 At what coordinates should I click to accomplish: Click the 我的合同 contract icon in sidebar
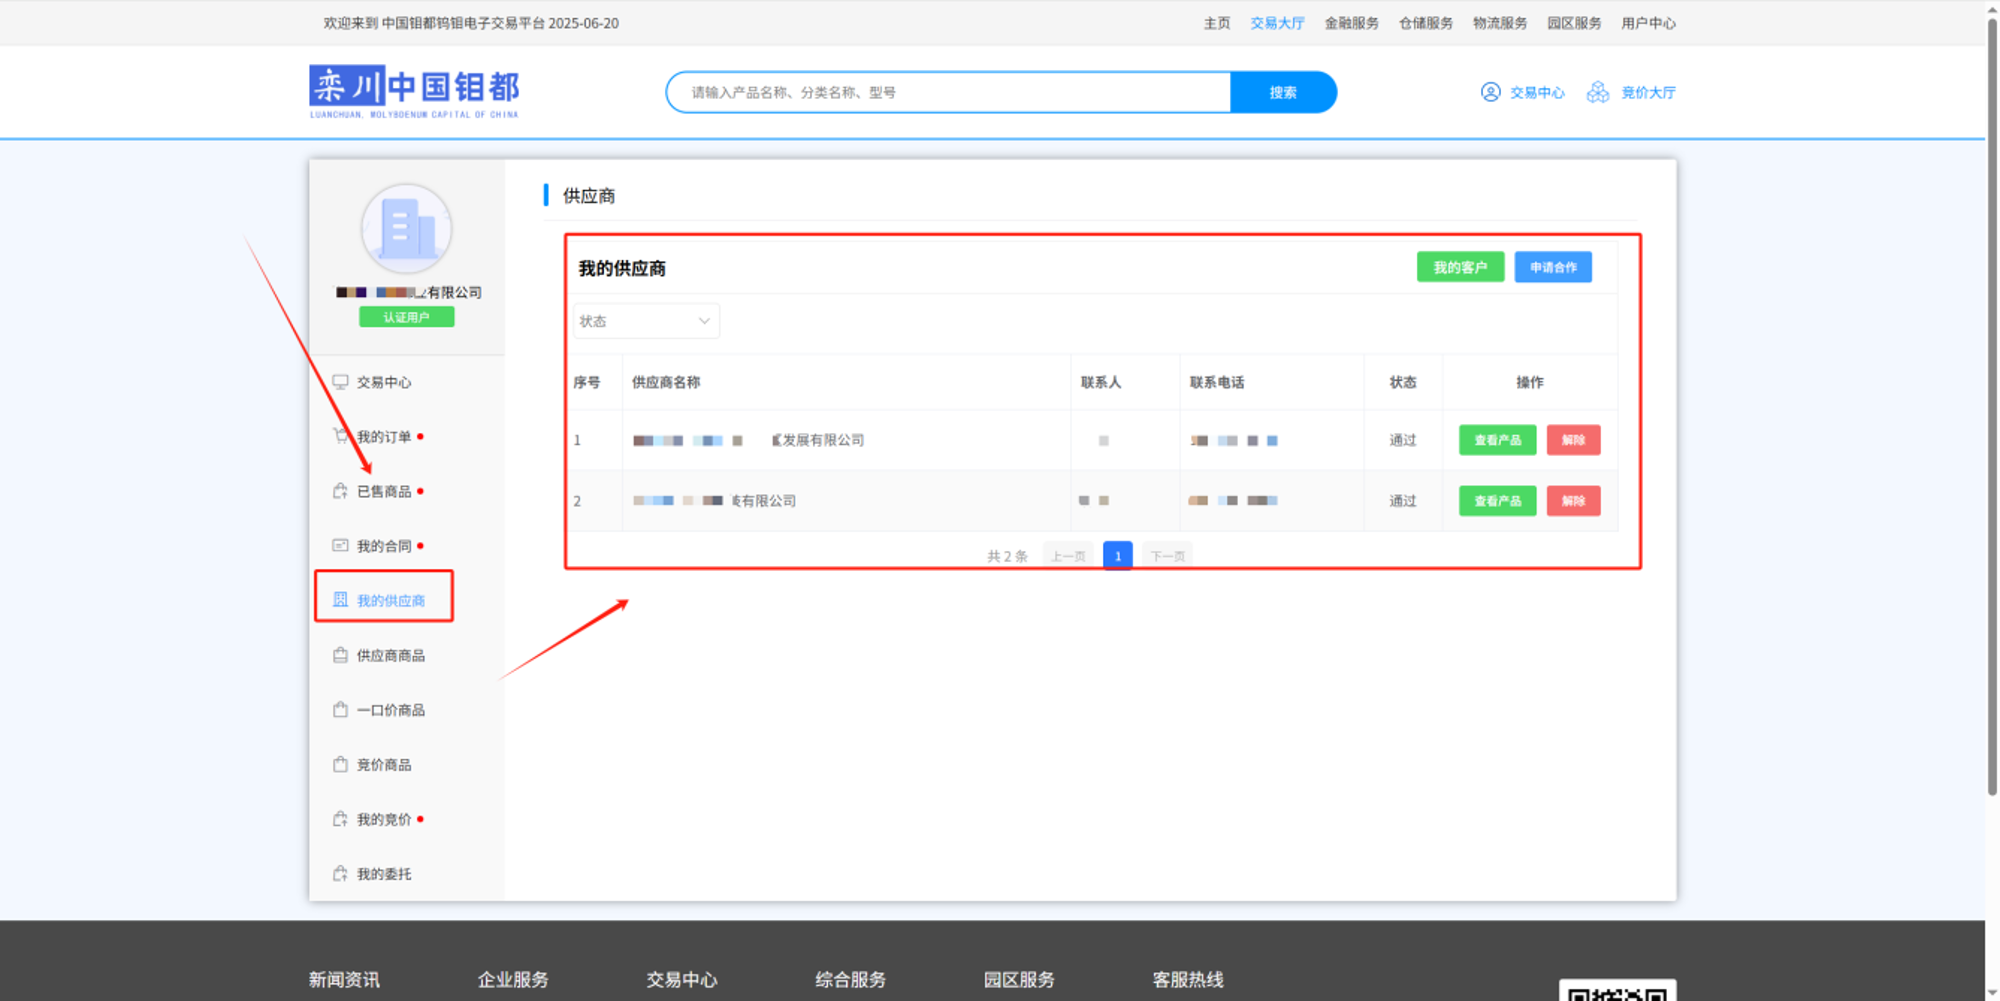340,545
